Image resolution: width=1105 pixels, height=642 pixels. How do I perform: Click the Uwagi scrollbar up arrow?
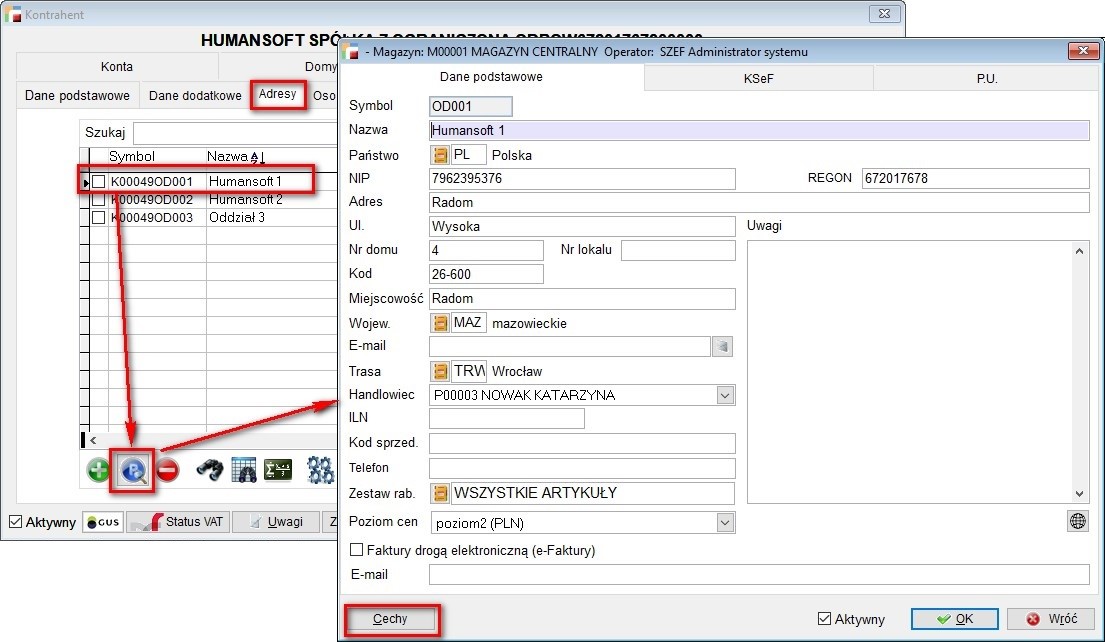(x=1079, y=251)
